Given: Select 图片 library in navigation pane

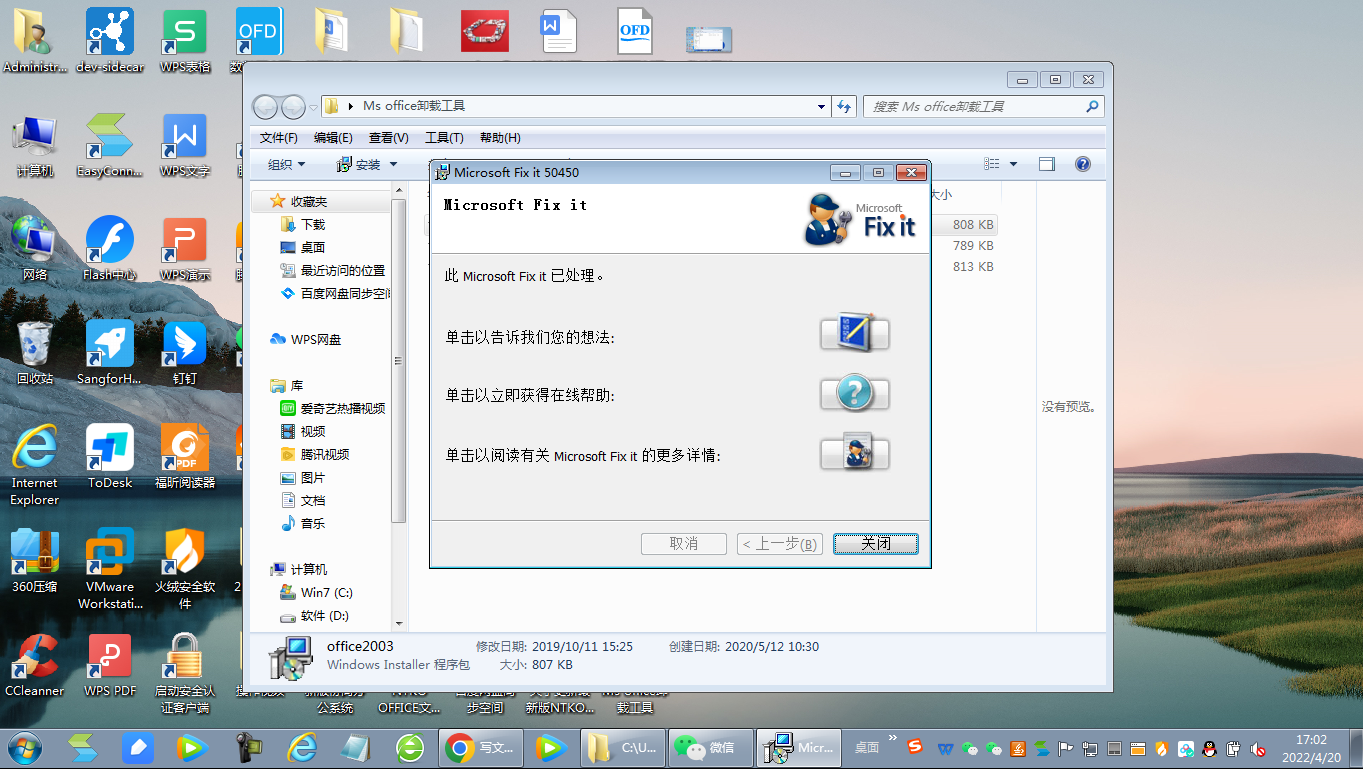Looking at the screenshot, I should (x=303, y=477).
